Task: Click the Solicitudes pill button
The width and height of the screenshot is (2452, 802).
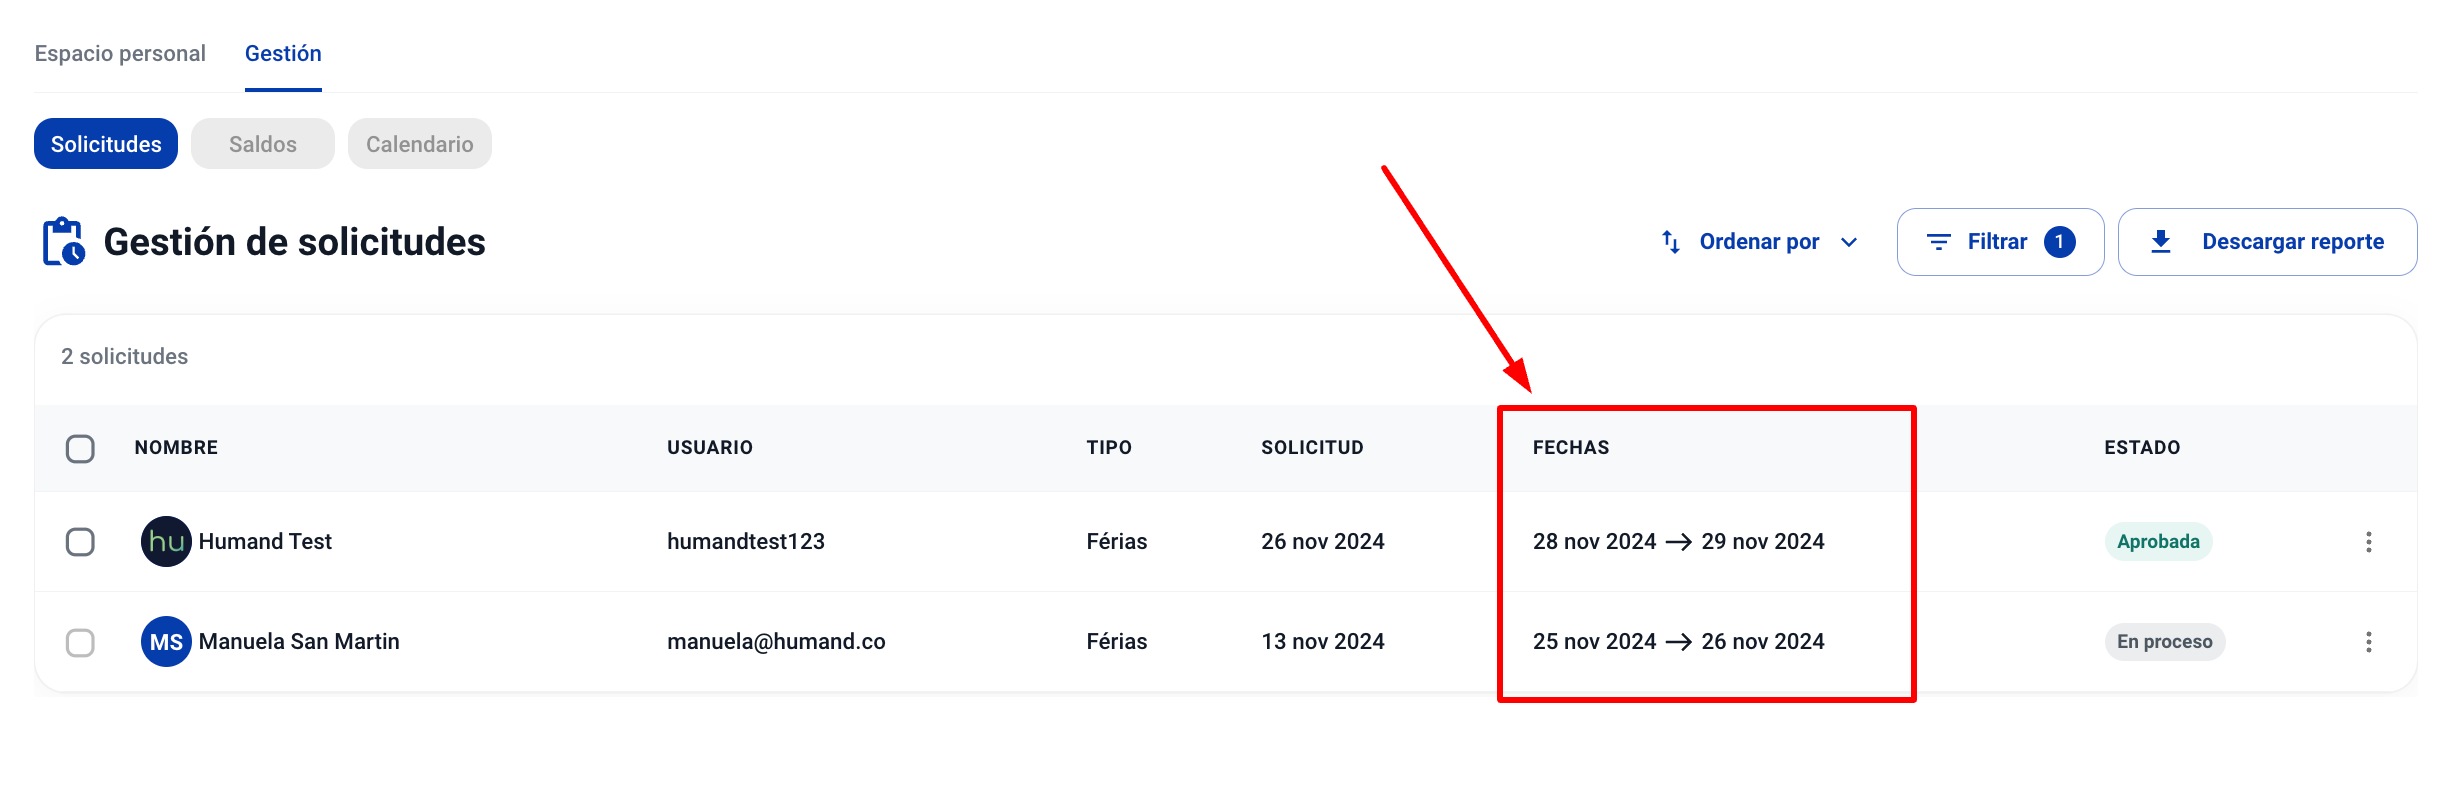Action: pos(106,144)
